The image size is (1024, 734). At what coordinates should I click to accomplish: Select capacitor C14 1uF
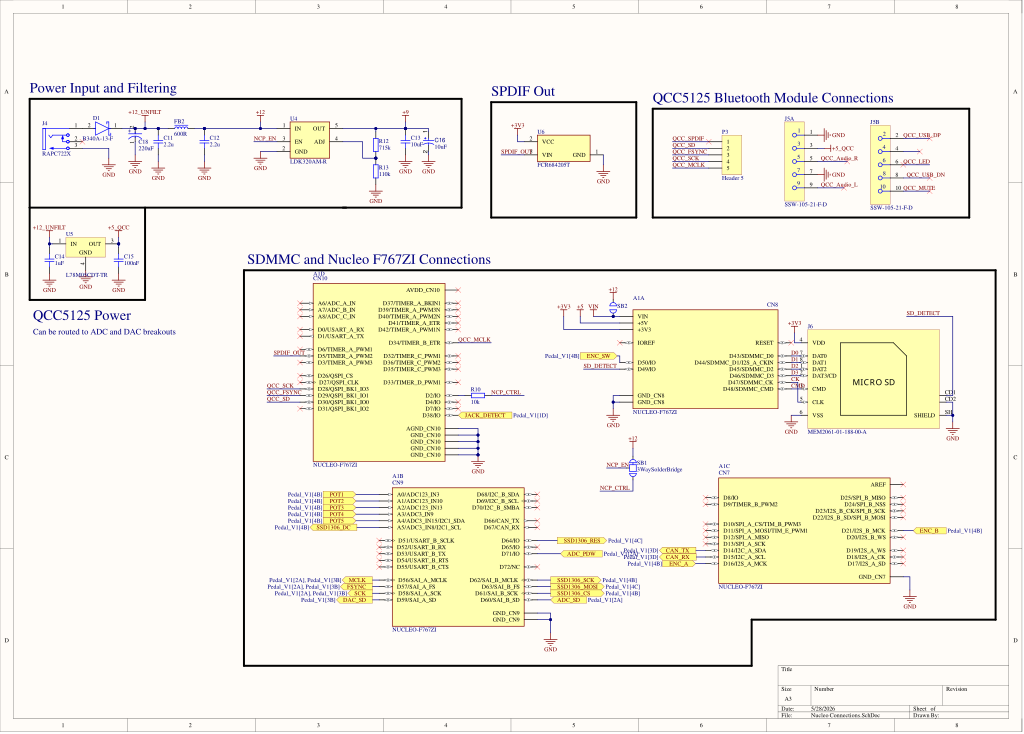click(x=50, y=259)
